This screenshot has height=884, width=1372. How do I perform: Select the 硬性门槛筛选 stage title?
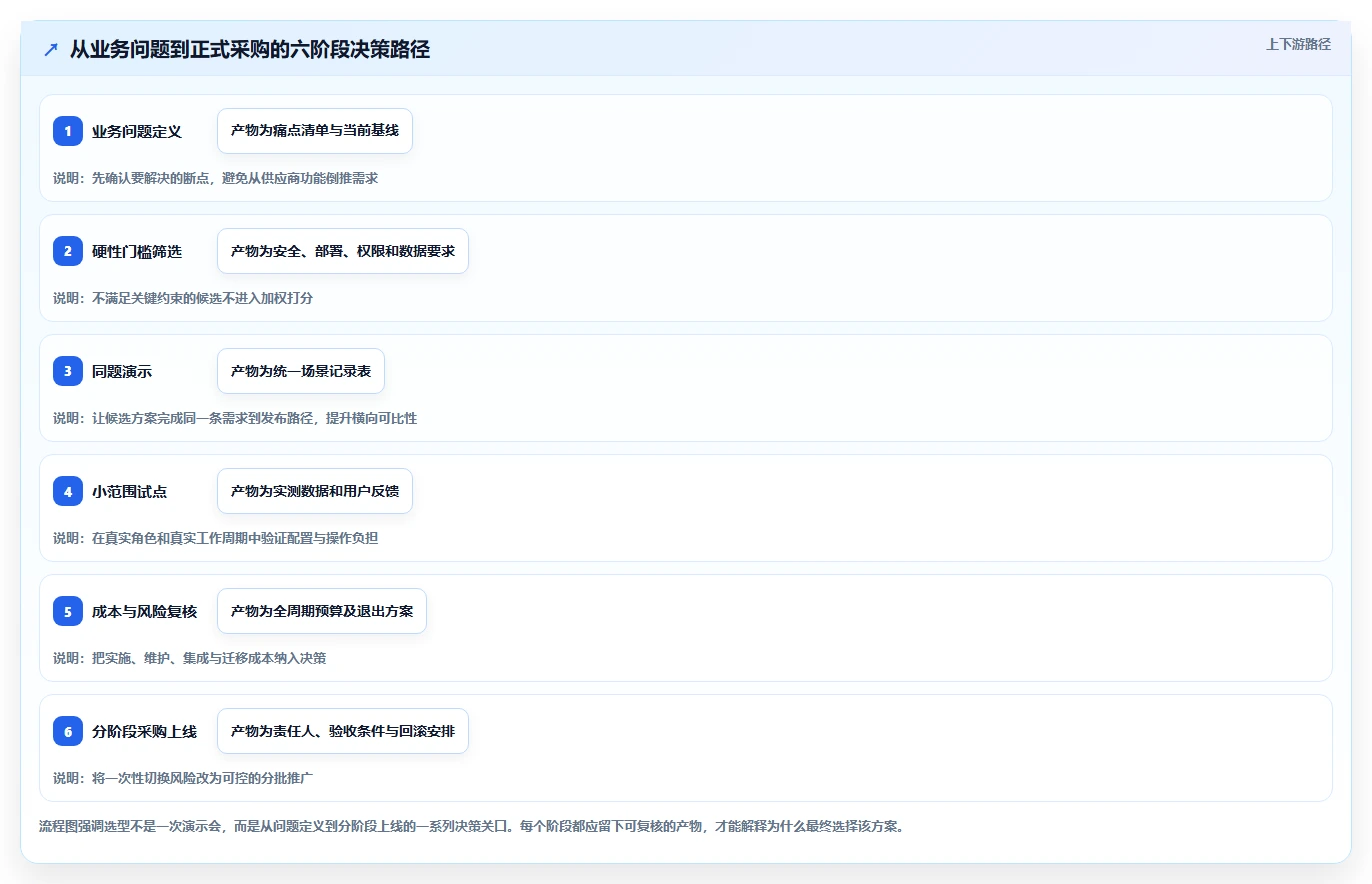(137, 251)
